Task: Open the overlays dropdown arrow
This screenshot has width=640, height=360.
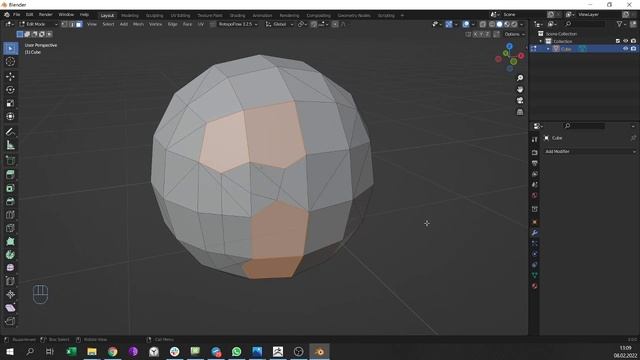Action: pos(473,24)
